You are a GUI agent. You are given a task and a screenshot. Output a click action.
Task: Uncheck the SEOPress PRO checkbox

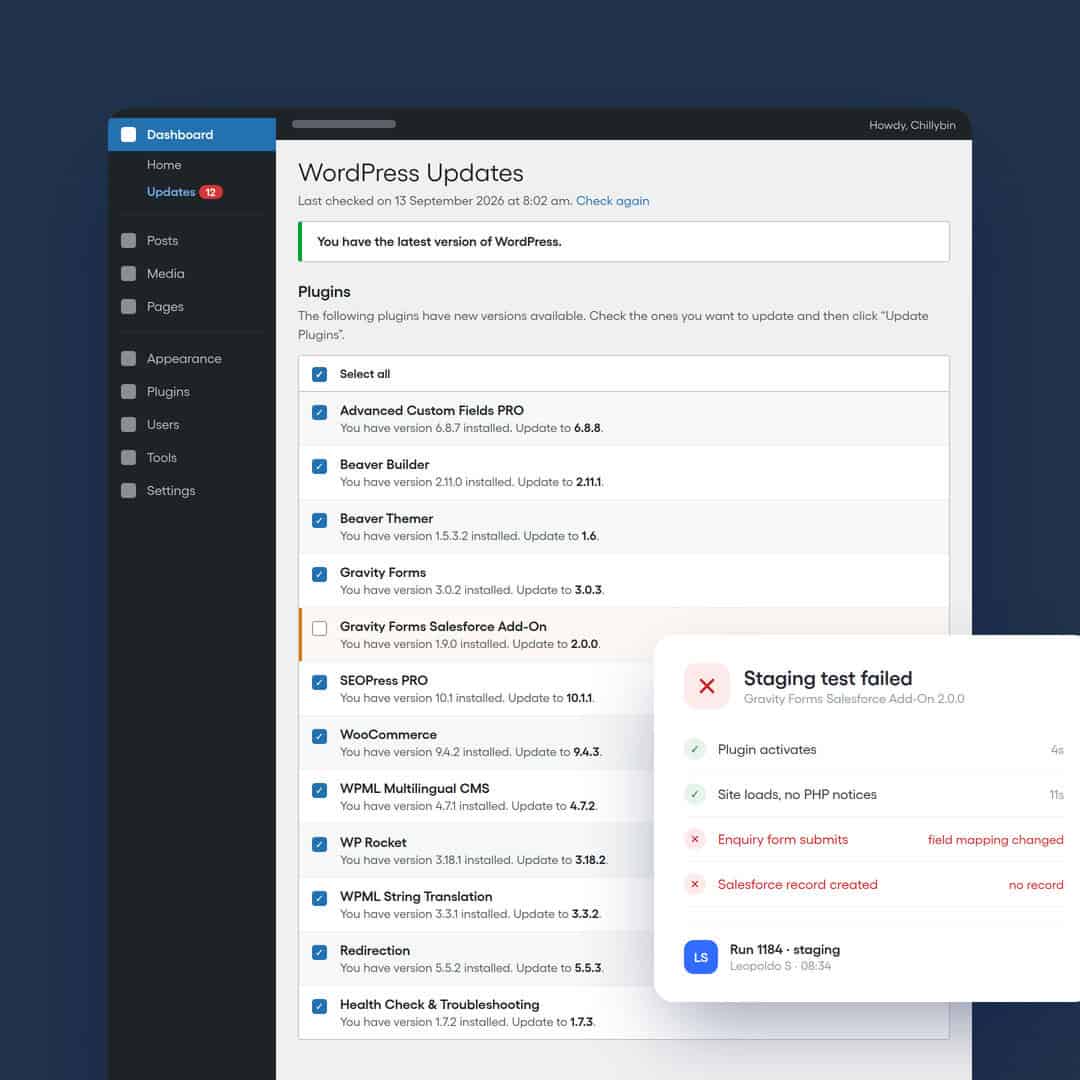pos(319,683)
